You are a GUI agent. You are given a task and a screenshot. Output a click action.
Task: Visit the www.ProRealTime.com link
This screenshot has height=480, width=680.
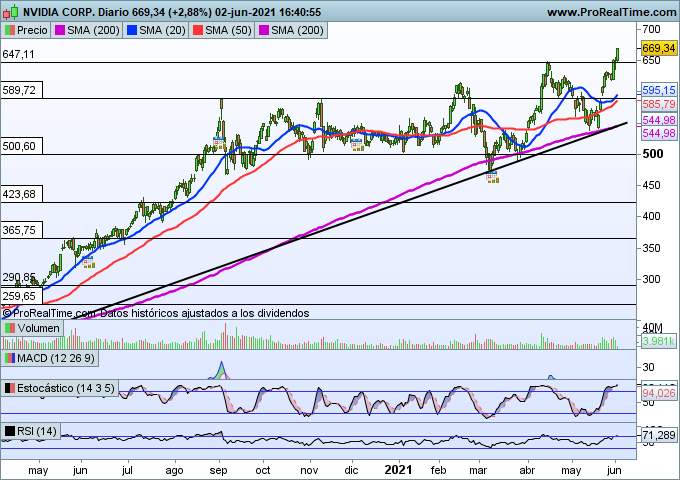coord(611,12)
